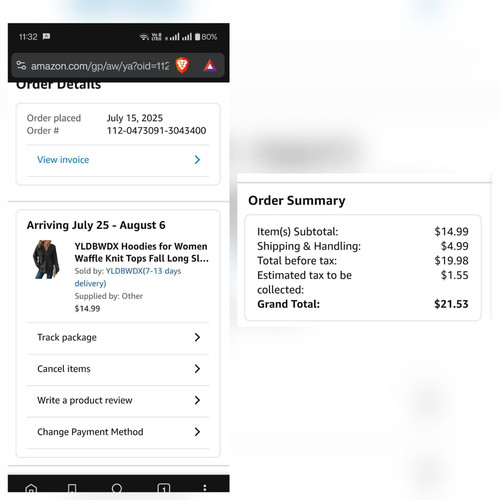
Task: Tap the amazon.com address bar
Action: (100, 66)
